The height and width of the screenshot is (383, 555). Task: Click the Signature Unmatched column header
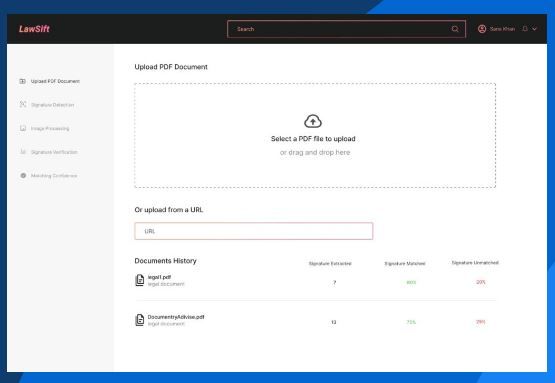pos(475,263)
